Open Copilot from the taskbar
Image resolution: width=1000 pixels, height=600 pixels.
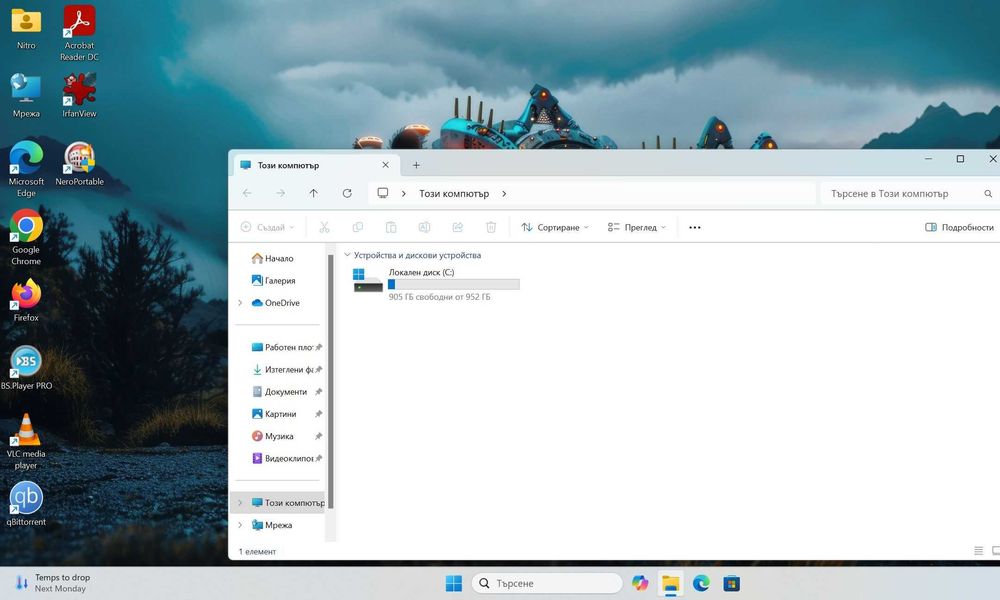(x=640, y=583)
